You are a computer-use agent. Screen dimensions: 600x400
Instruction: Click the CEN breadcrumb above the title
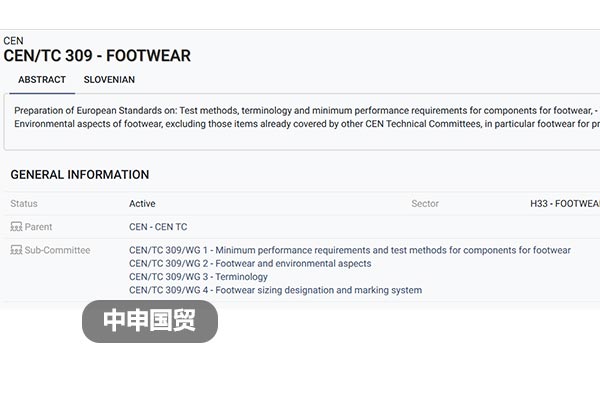click(13, 41)
